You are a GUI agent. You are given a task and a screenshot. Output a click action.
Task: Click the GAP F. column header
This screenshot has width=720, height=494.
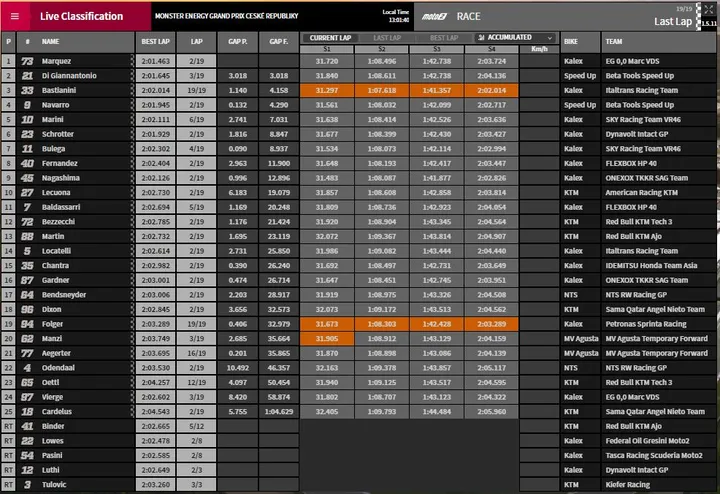click(279, 41)
